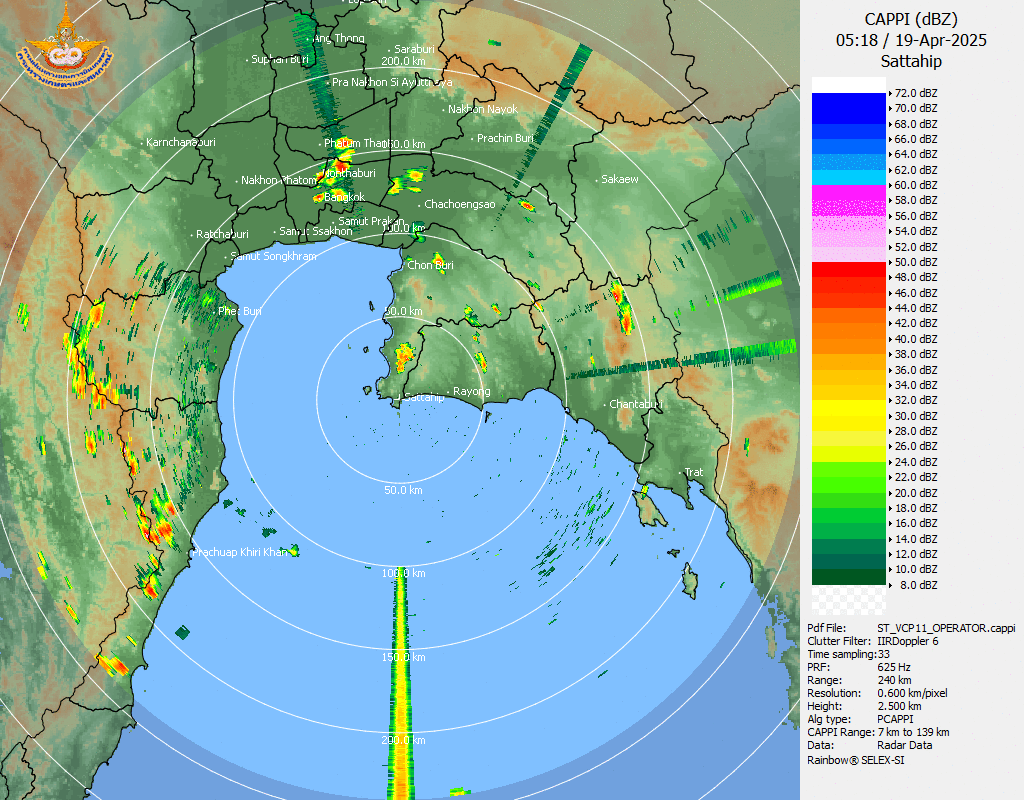The image size is (1024, 800).
Task: Click the Samut Songkhram label on the map
Action: pos(274,257)
